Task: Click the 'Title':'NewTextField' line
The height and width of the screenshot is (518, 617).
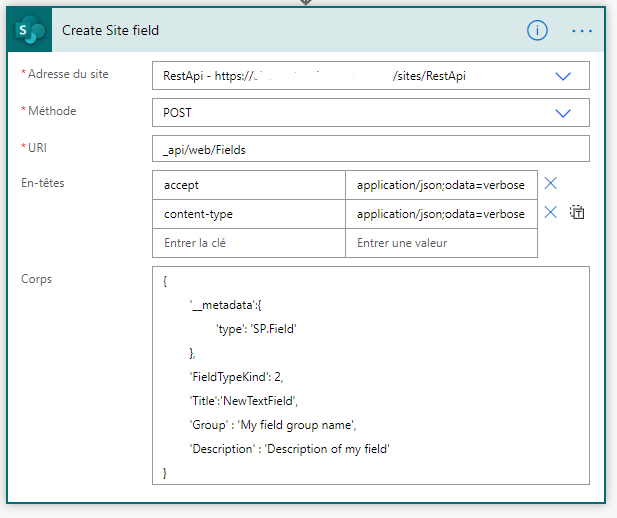Action: [x=244, y=401]
